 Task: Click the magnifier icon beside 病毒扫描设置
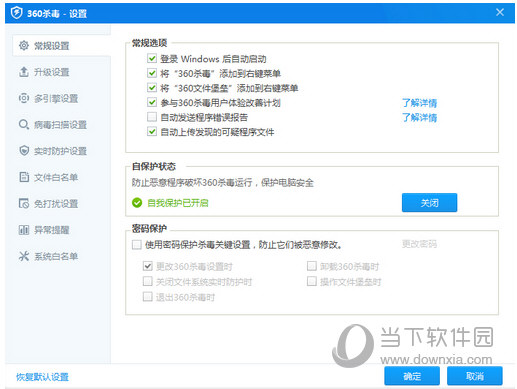pyautogui.click(x=24, y=124)
